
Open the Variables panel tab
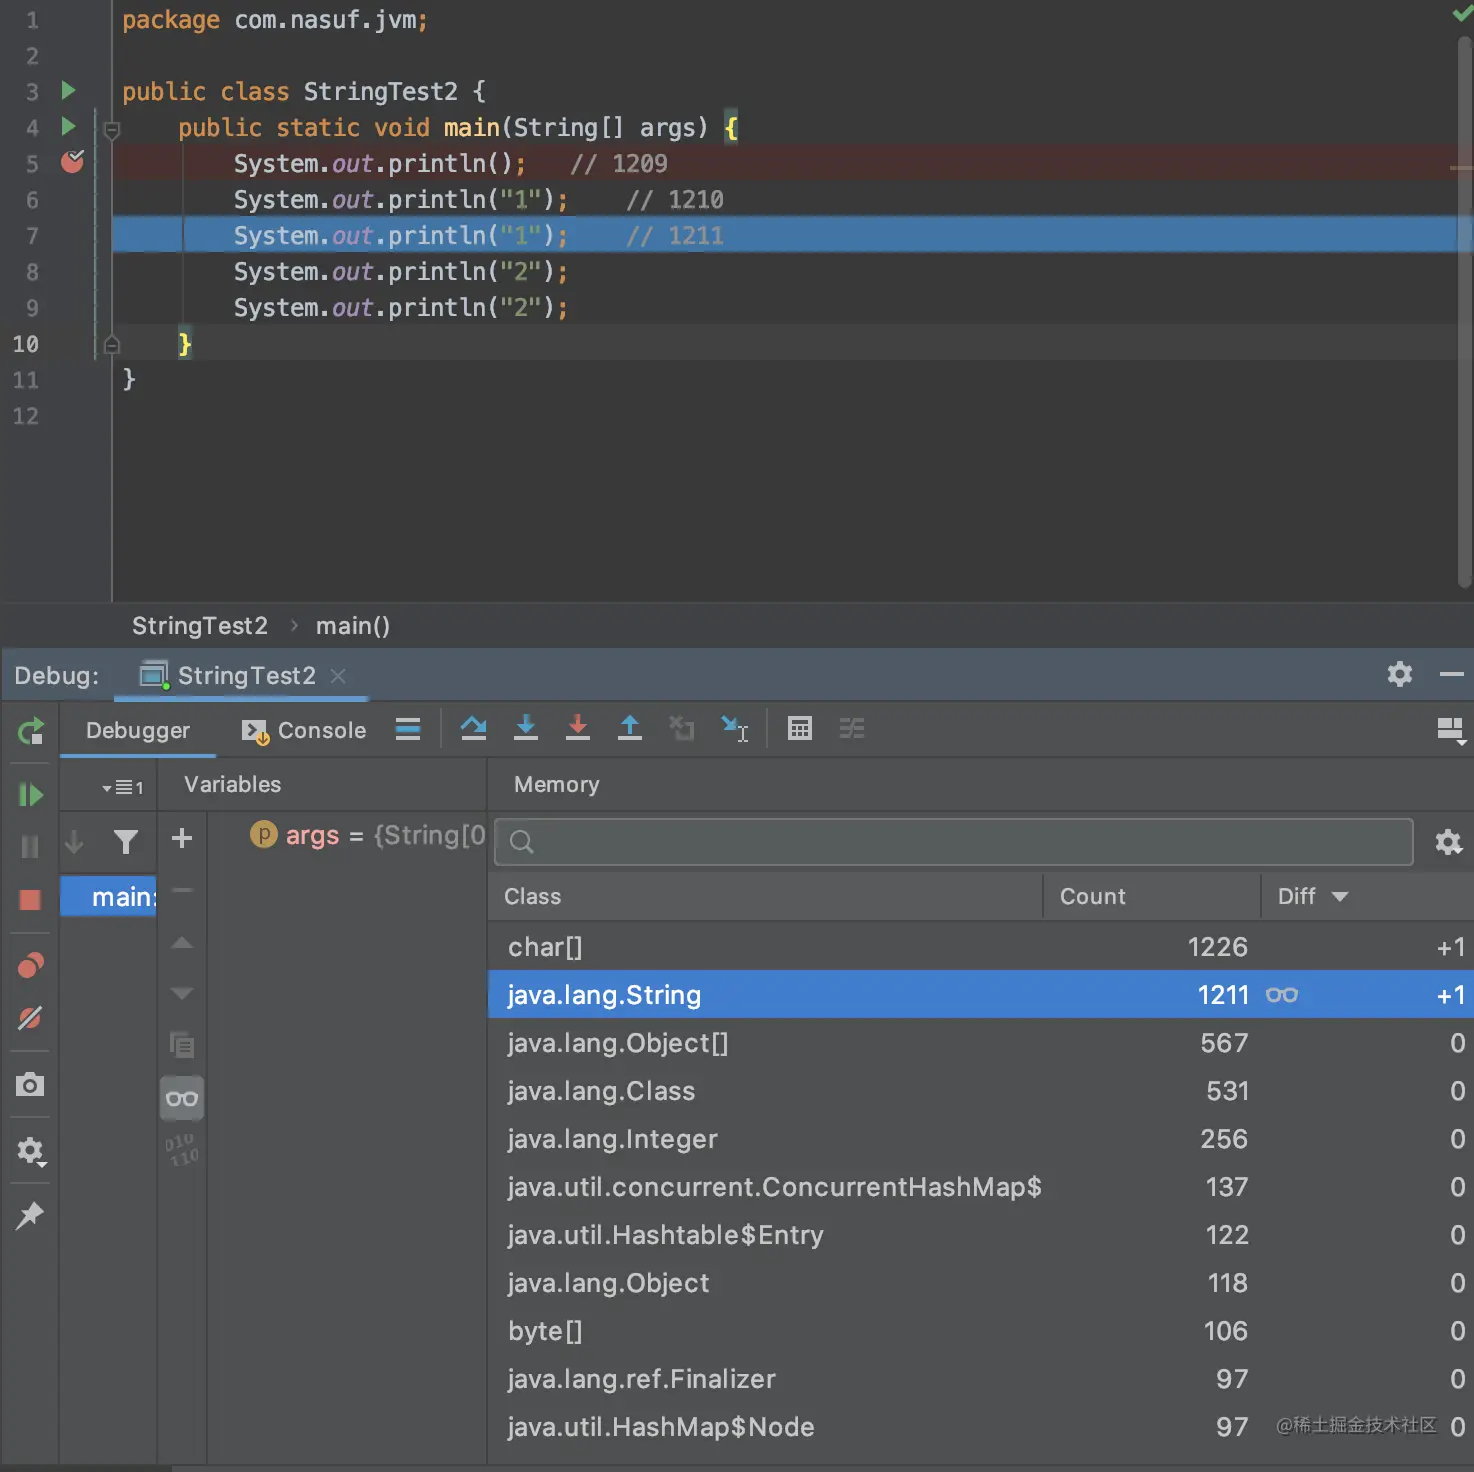point(232,785)
